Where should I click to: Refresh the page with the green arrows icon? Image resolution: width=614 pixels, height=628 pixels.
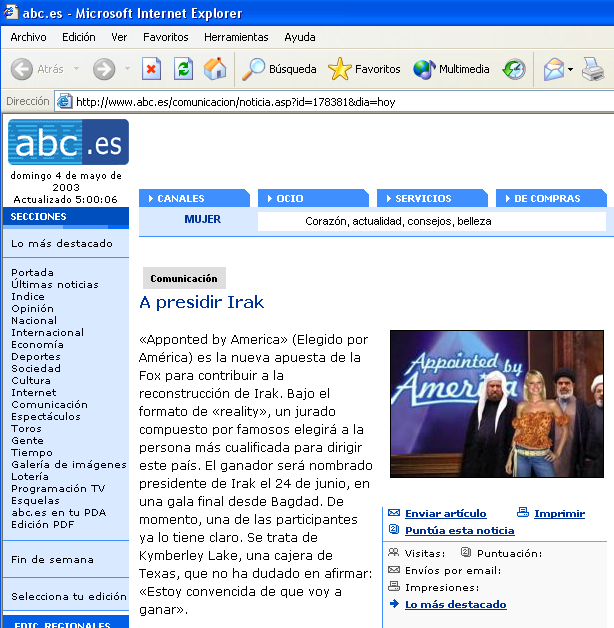183,69
